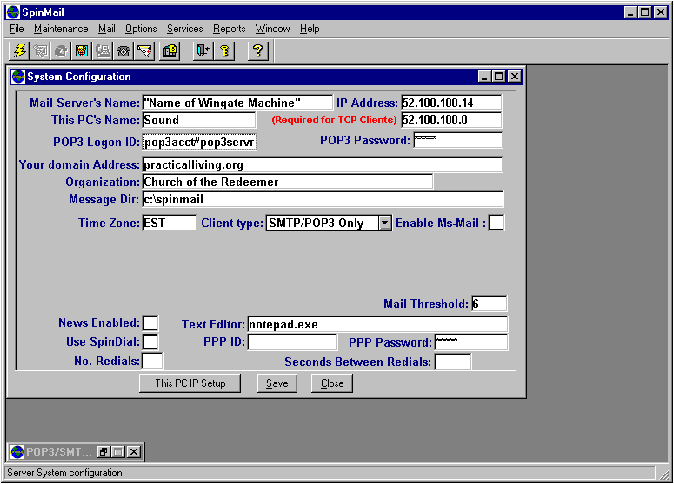The width and height of the screenshot is (674, 484).
Task: Click the key toolbar icon
Action: [x=224, y=51]
